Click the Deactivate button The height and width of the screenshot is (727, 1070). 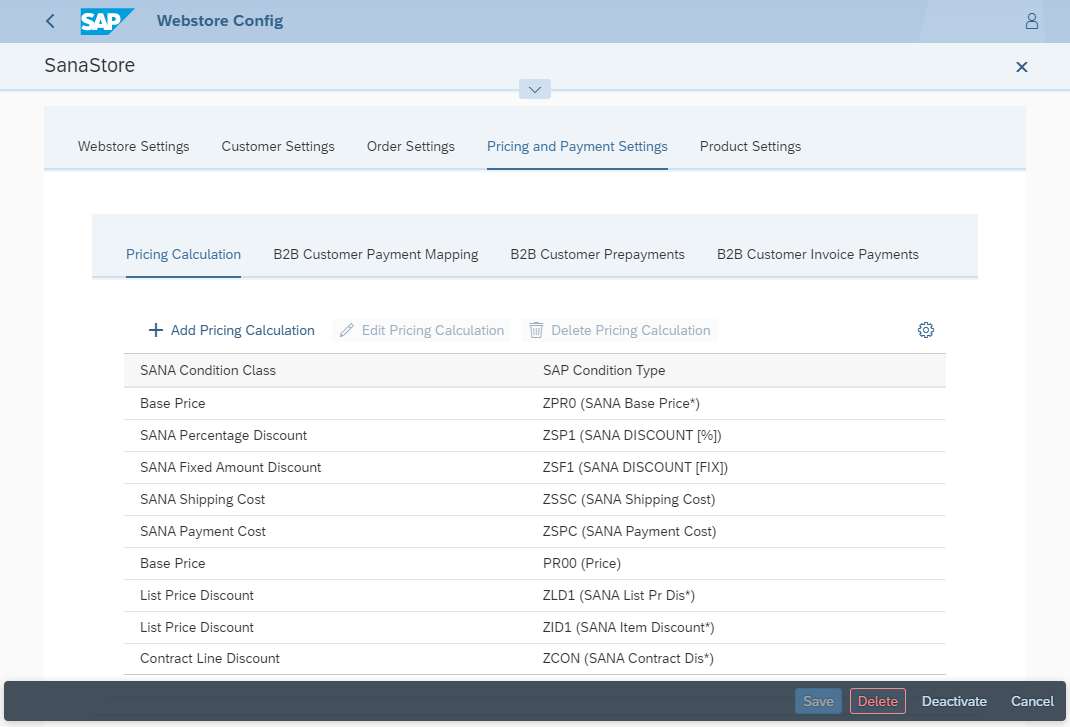[954, 701]
